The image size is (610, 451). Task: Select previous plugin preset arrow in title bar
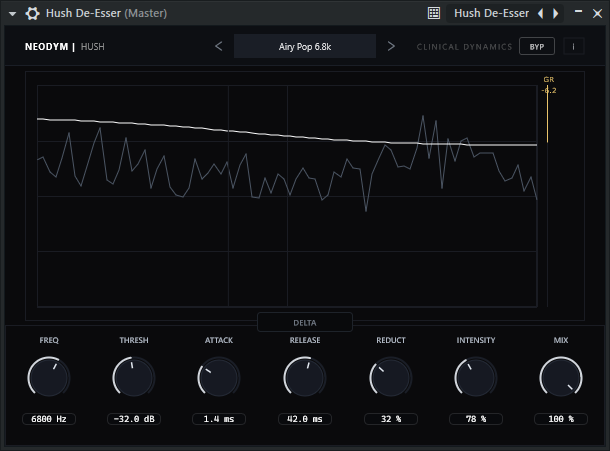(x=540, y=13)
